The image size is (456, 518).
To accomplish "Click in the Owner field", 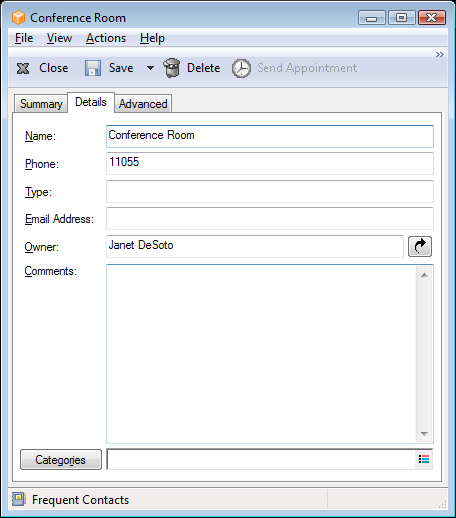I will click(255, 246).
